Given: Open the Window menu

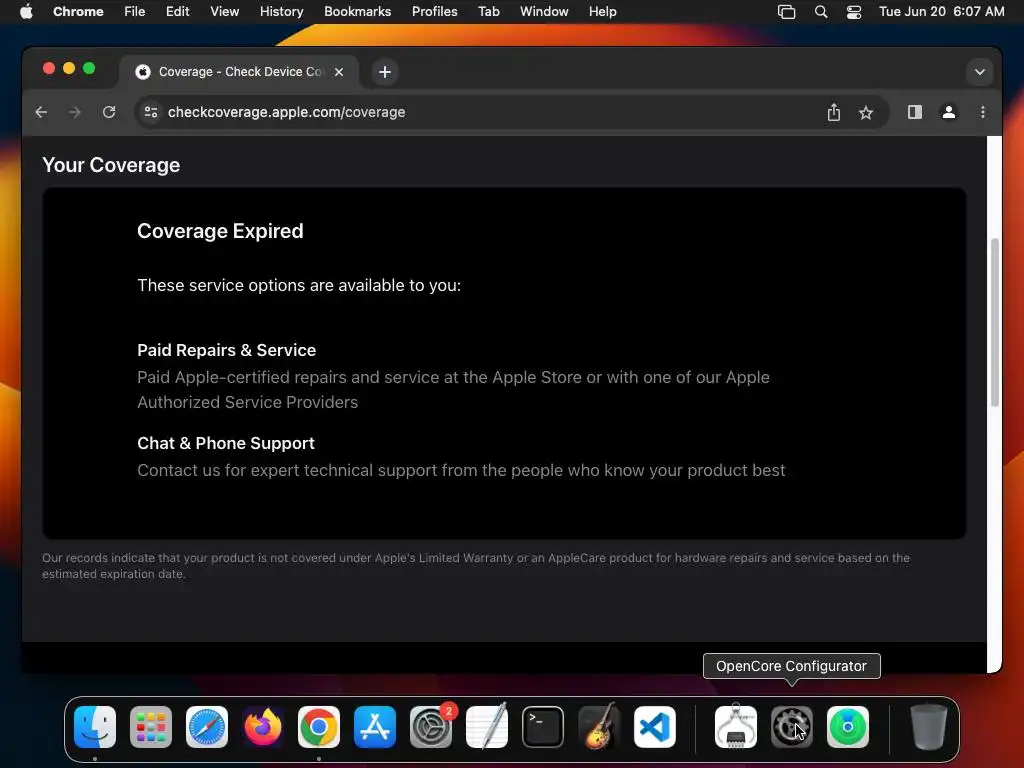Looking at the screenshot, I should (x=544, y=11).
